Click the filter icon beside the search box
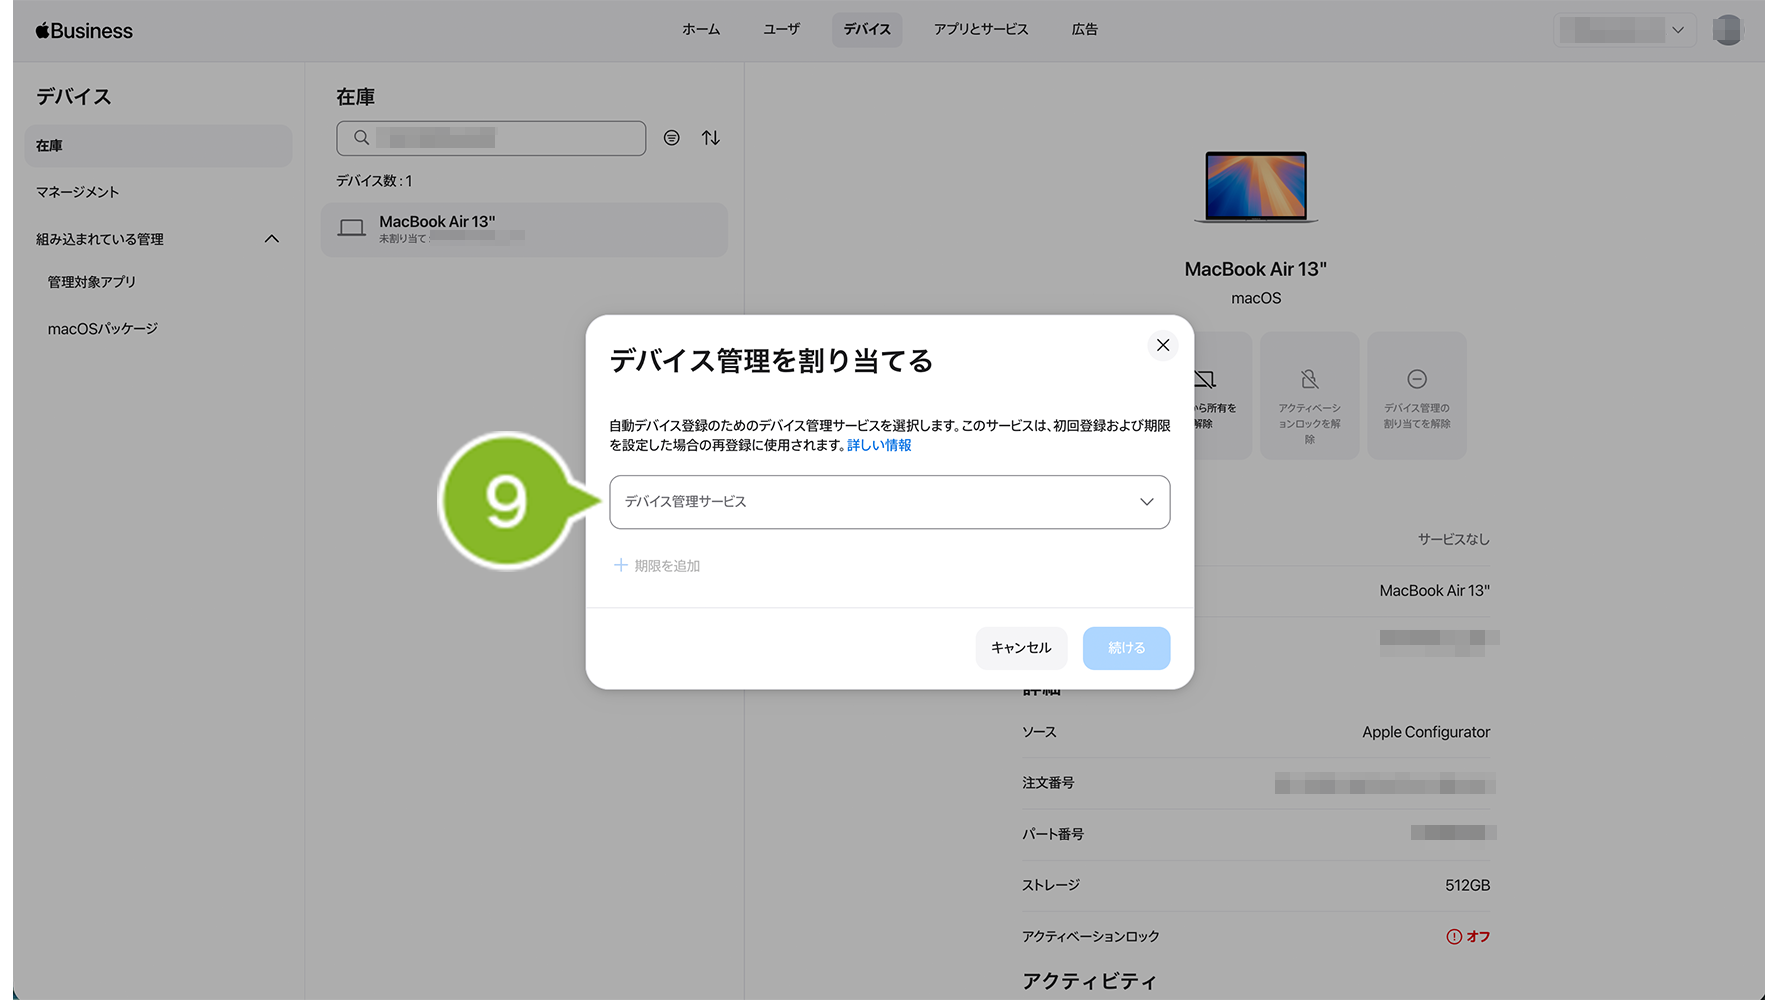Screen dimensions: 1778x1000 (672, 138)
